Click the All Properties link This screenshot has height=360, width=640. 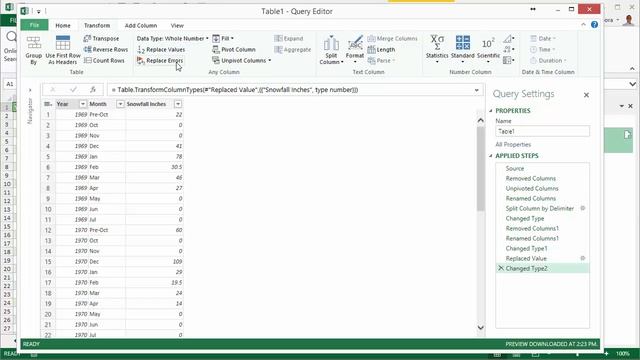point(513,144)
